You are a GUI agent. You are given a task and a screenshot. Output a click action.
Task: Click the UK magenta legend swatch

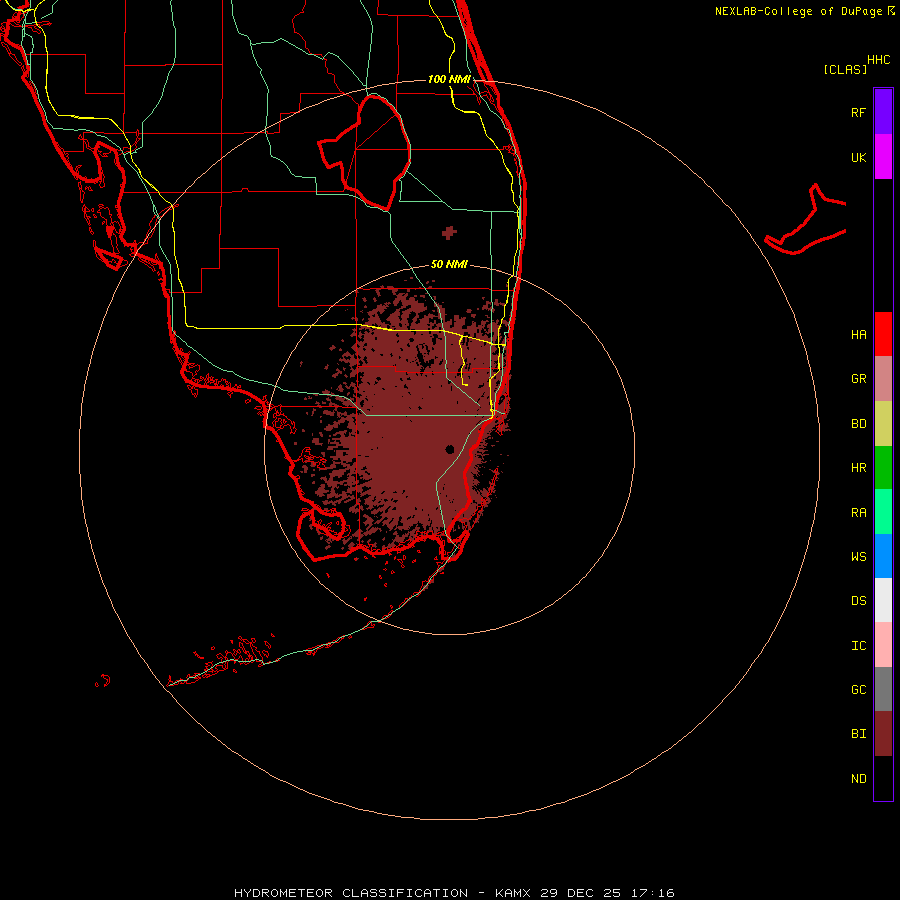click(883, 157)
